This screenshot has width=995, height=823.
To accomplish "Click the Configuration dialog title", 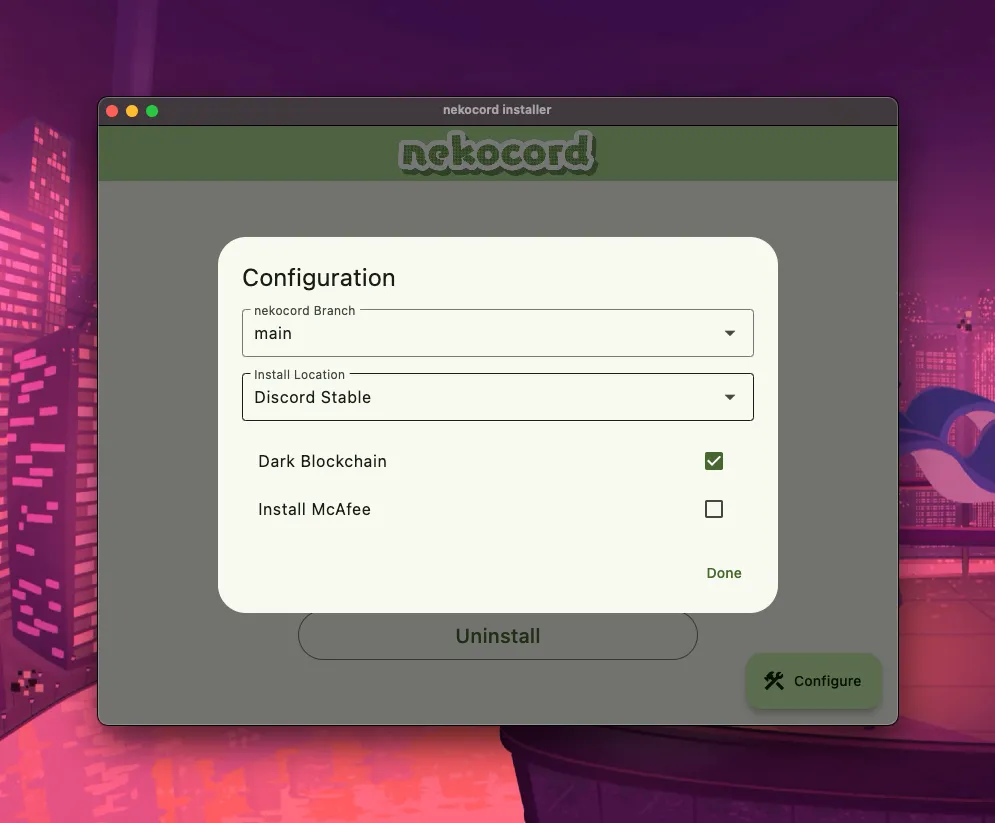I will pos(318,278).
